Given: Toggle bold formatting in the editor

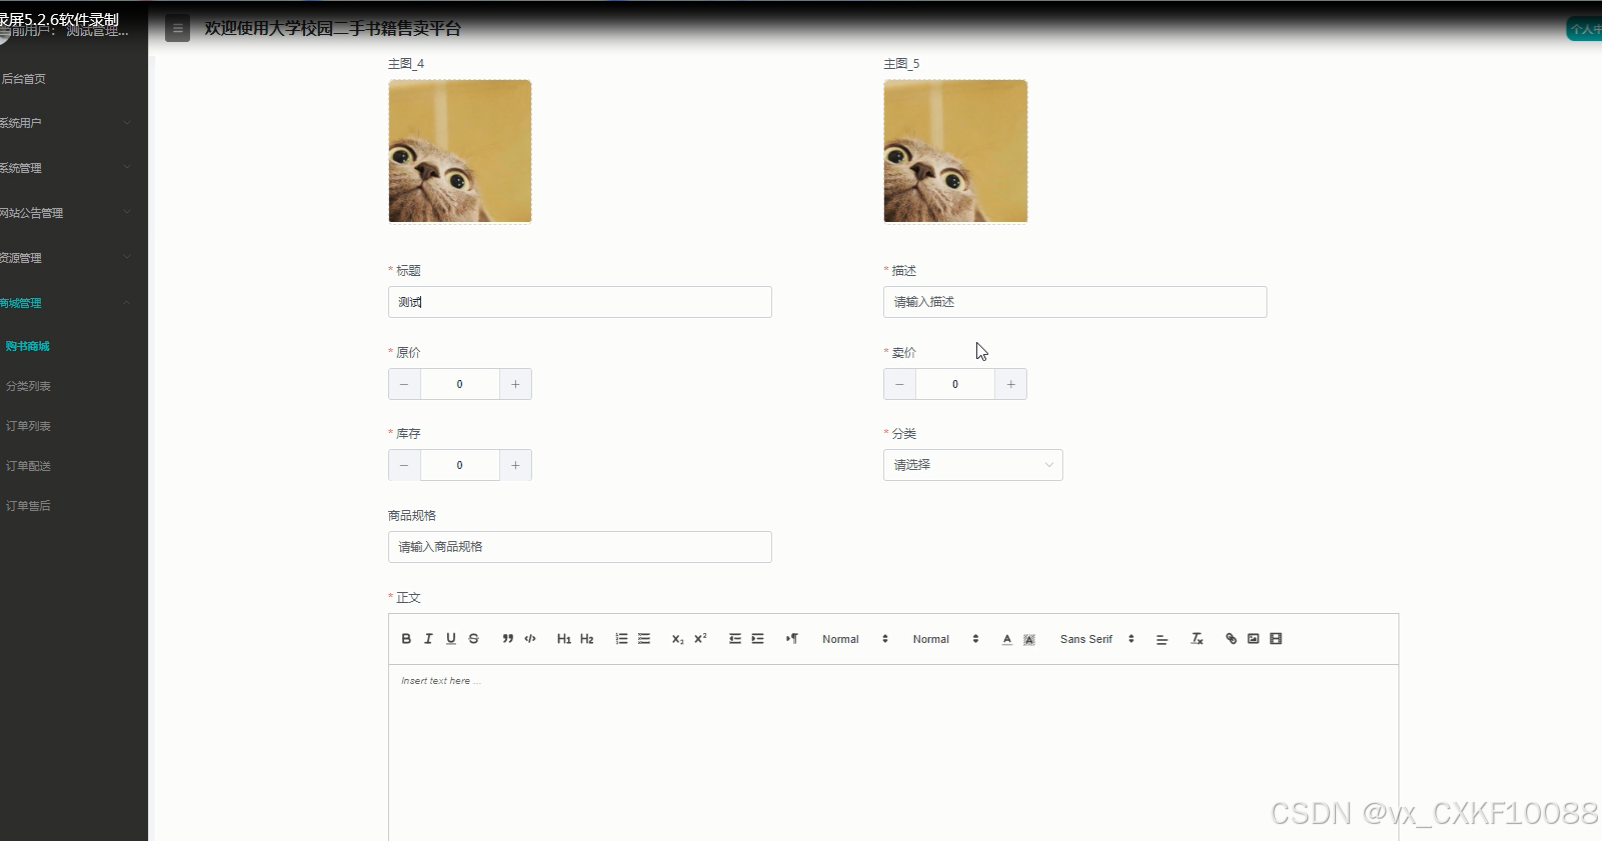Looking at the screenshot, I should (406, 639).
